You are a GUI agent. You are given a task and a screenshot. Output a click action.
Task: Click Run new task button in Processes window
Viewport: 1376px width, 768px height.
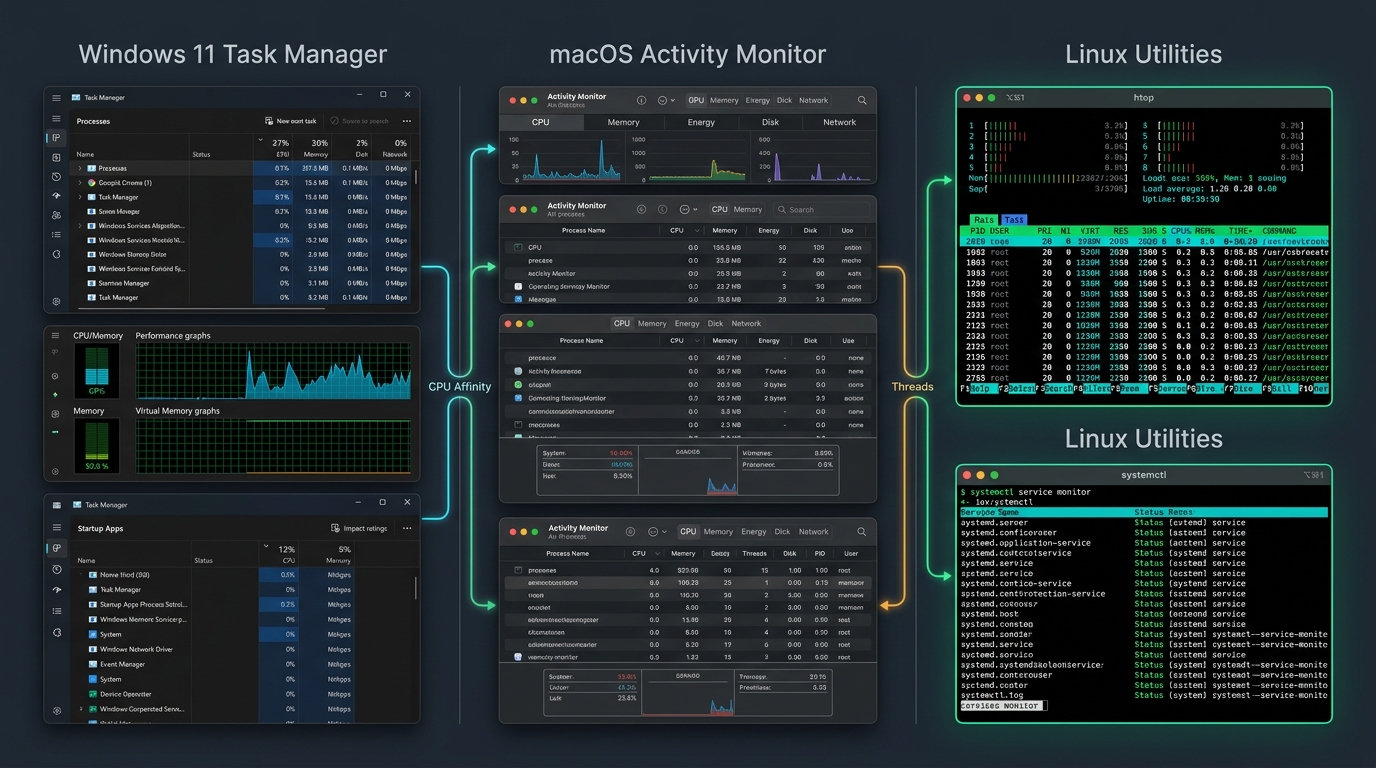click(291, 121)
